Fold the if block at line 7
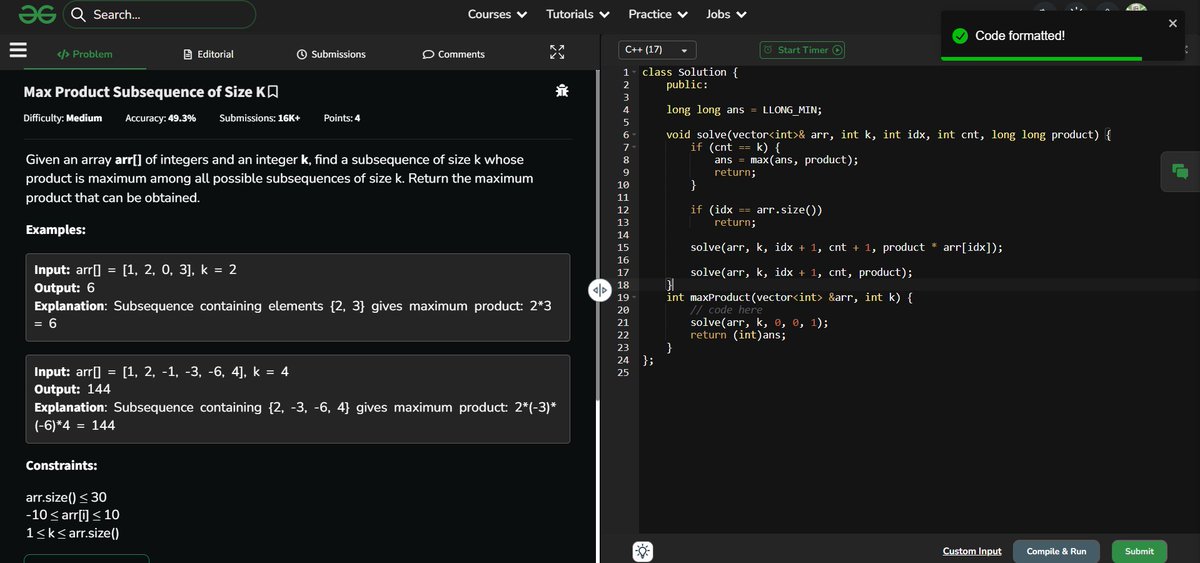 [x=634, y=148]
